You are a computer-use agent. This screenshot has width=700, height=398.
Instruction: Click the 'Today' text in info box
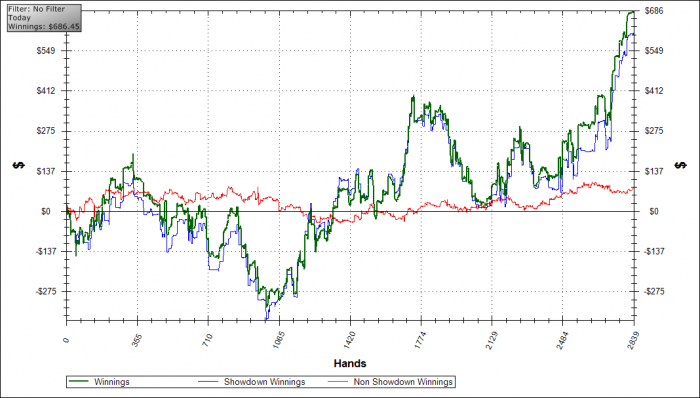pyautogui.click(x=19, y=18)
